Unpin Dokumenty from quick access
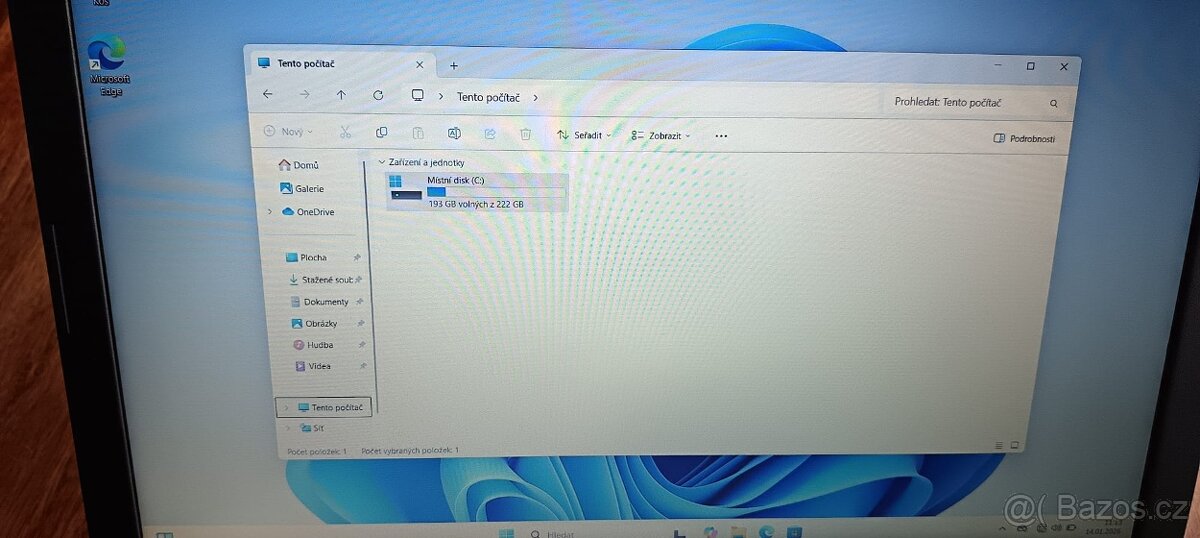 tap(360, 302)
